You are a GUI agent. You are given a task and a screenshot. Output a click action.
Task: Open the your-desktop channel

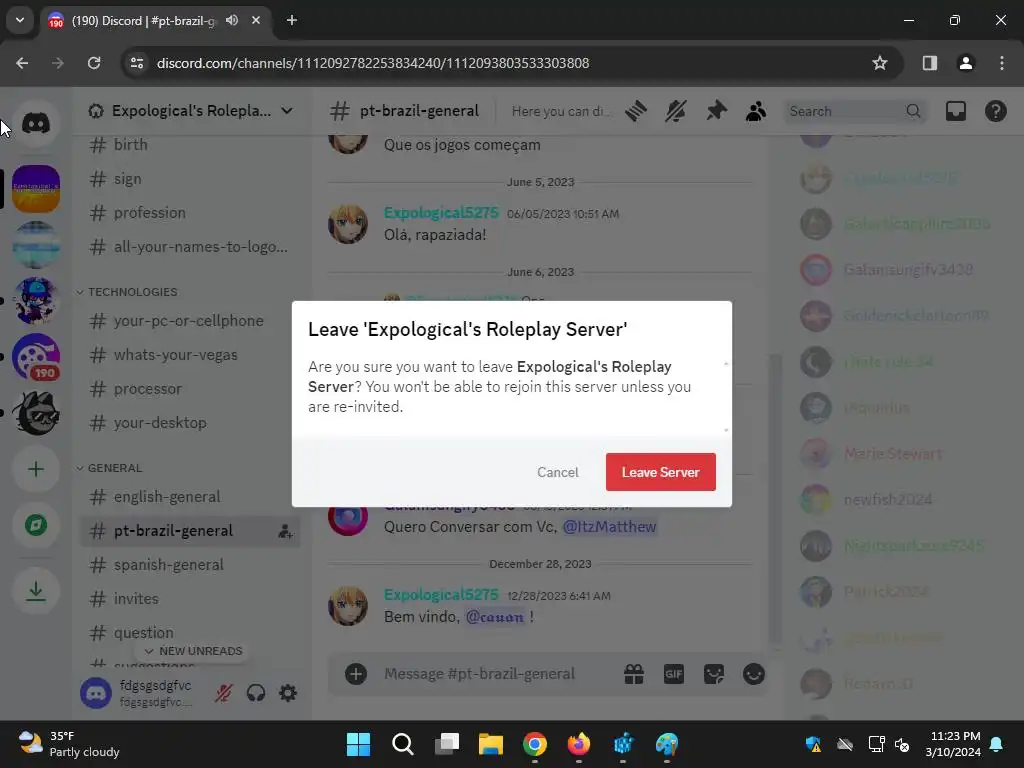click(190, 423)
